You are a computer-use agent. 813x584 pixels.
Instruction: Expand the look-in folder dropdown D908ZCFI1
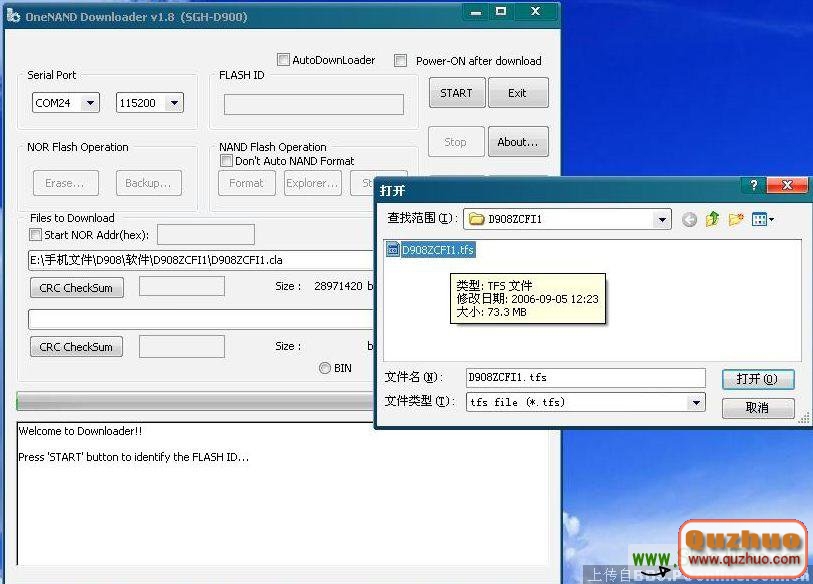pos(662,219)
